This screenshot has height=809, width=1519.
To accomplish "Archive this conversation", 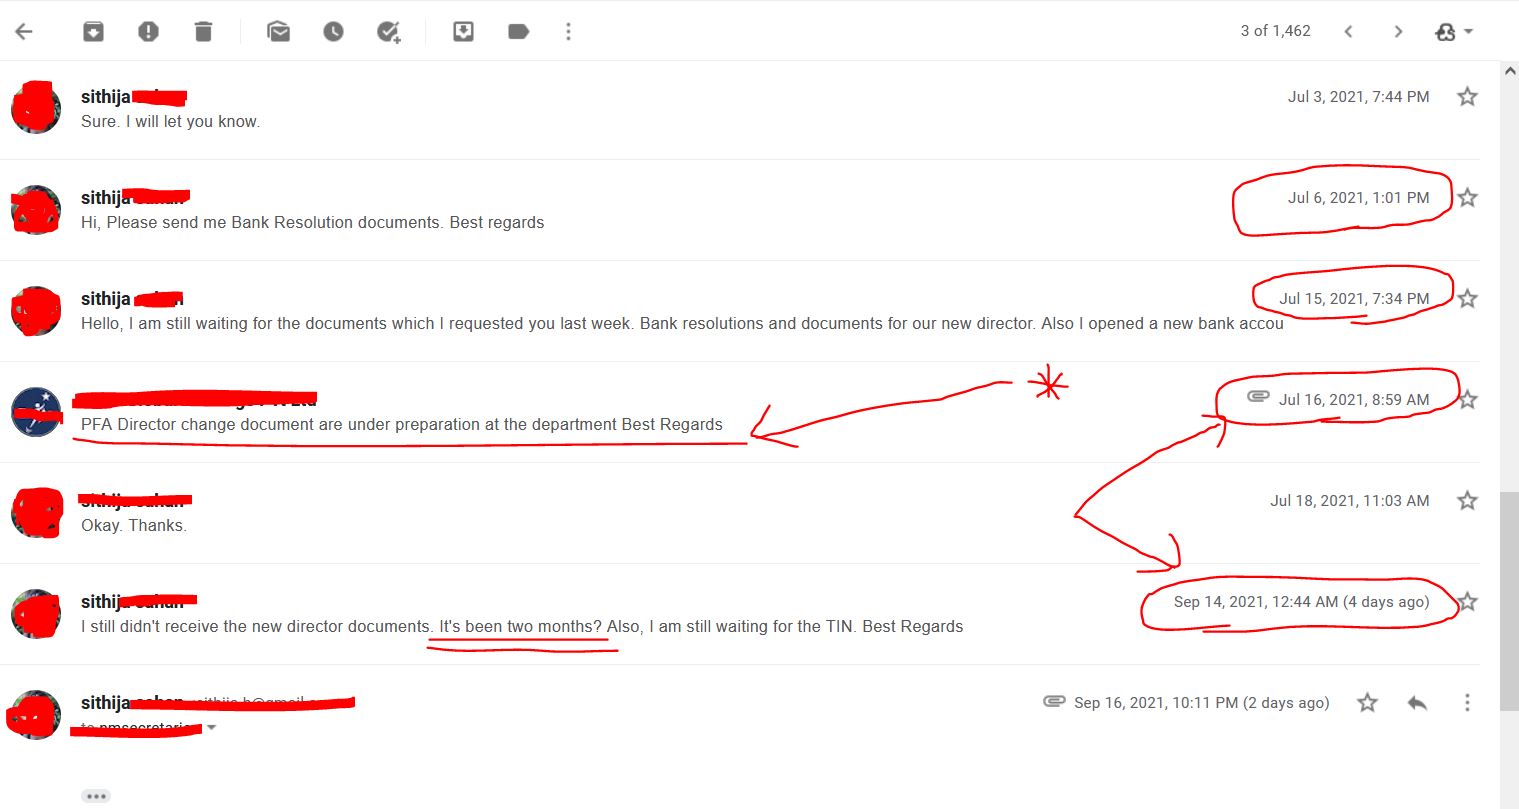I will (93, 31).
